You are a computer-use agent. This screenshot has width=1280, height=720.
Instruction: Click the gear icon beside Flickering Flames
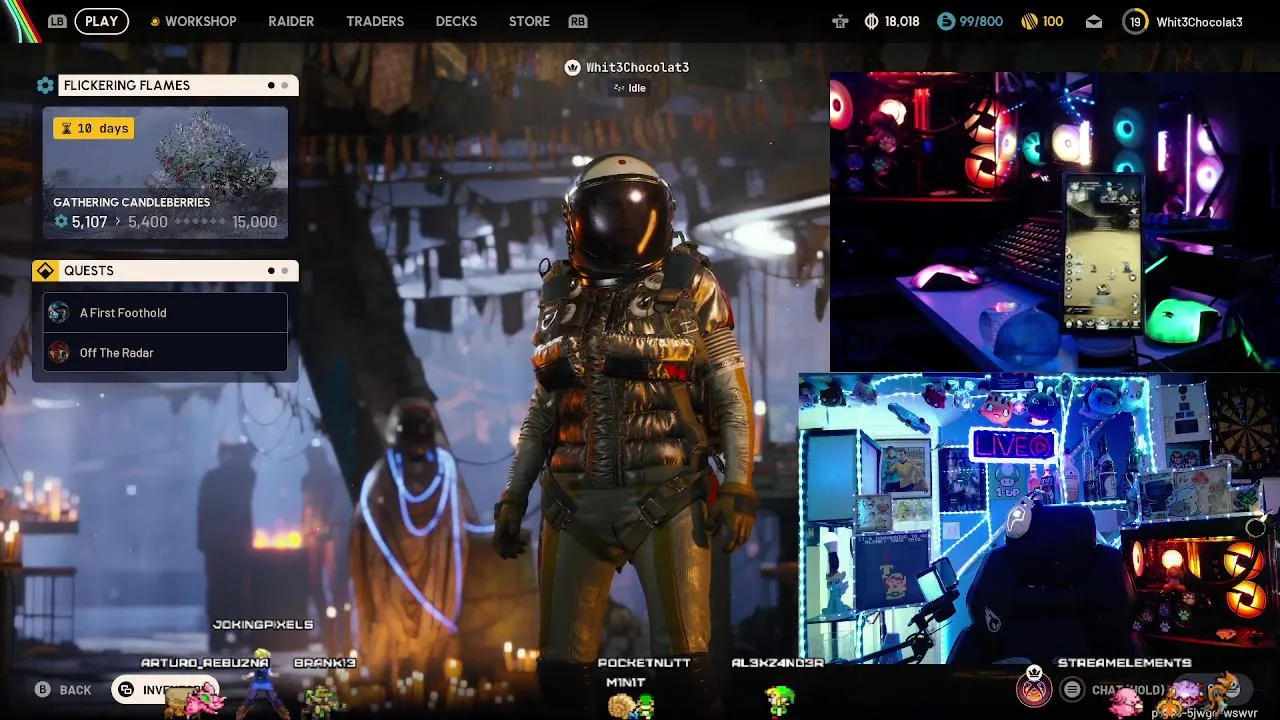click(45, 86)
